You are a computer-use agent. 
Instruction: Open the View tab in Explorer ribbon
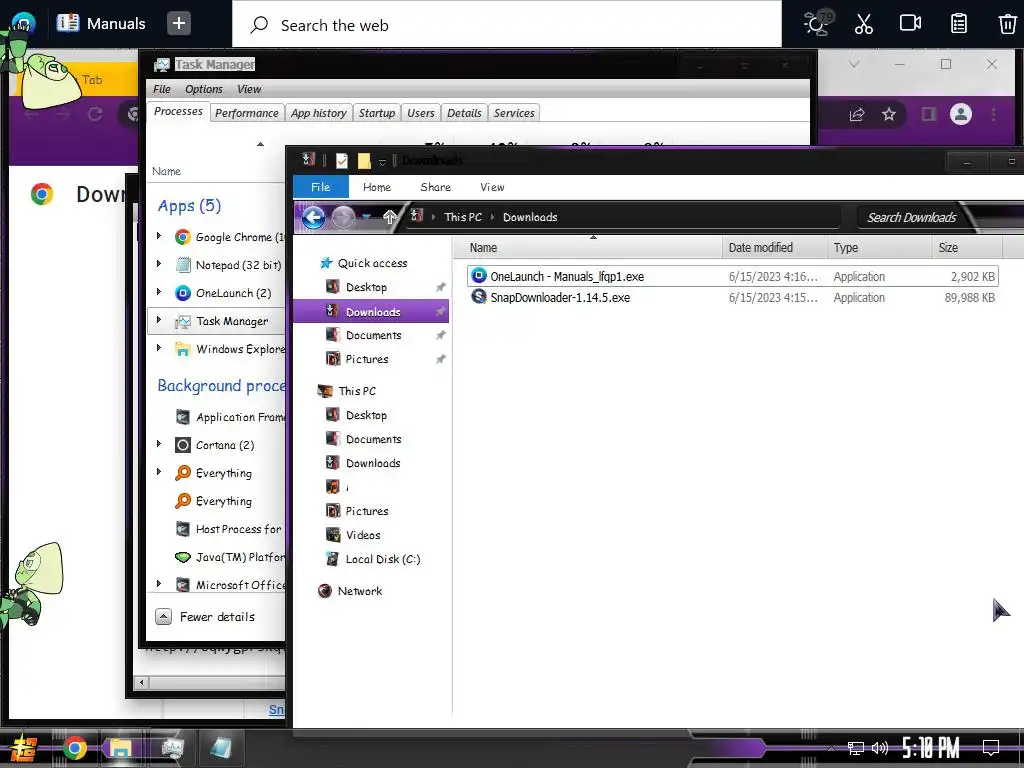(x=492, y=187)
